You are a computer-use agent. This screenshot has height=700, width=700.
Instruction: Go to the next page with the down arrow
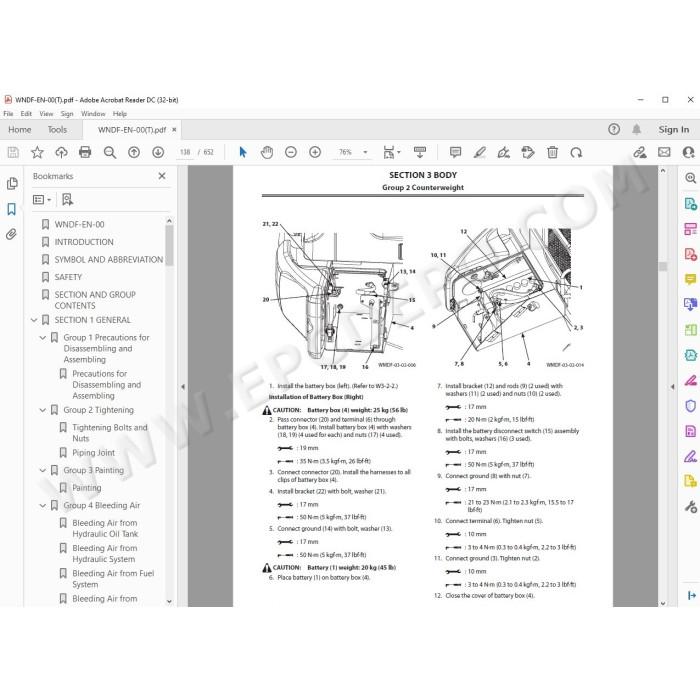click(x=158, y=152)
